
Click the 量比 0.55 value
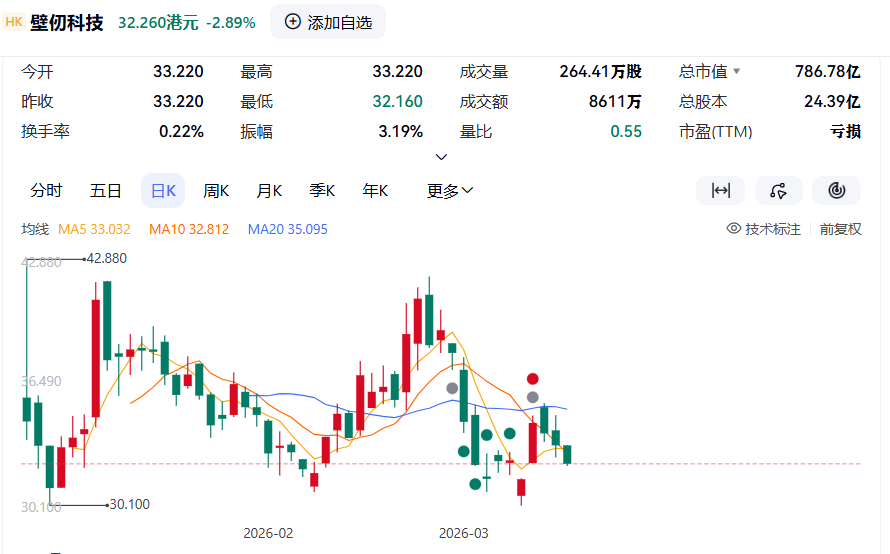coord(626,132)
